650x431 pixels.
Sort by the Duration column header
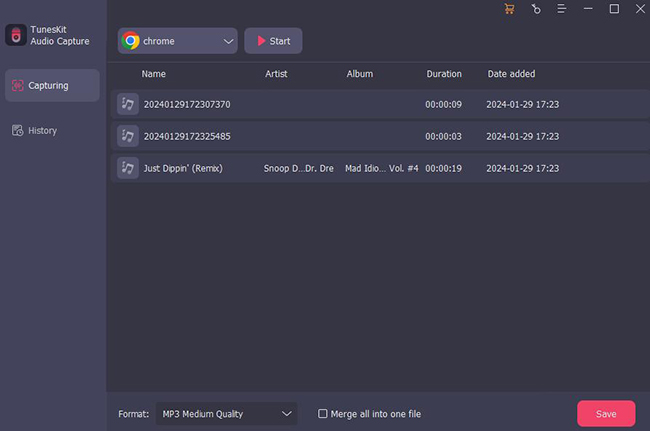point(444,74)
